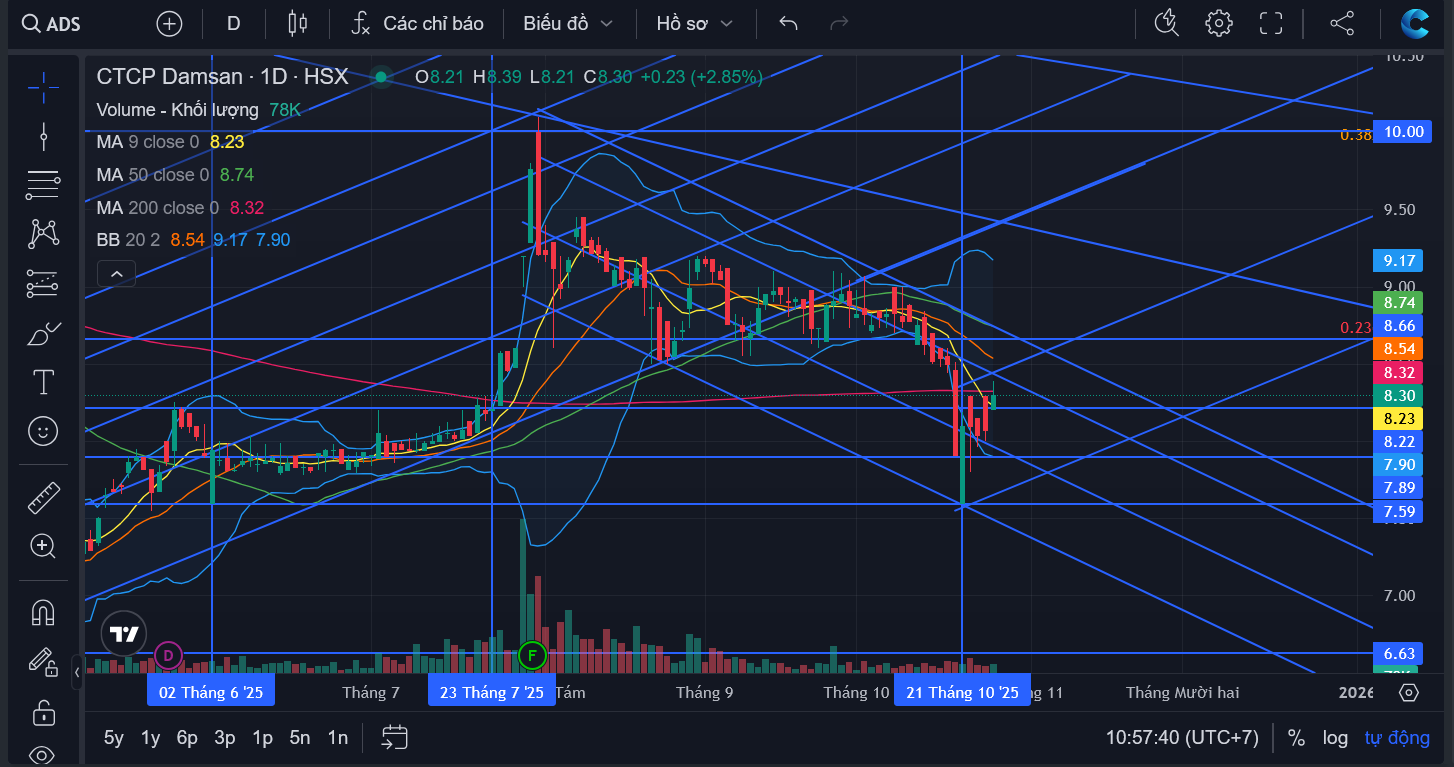Click the green market status dot
The width and height of the screenshot is (1454, 767).
tap(380, 77)
